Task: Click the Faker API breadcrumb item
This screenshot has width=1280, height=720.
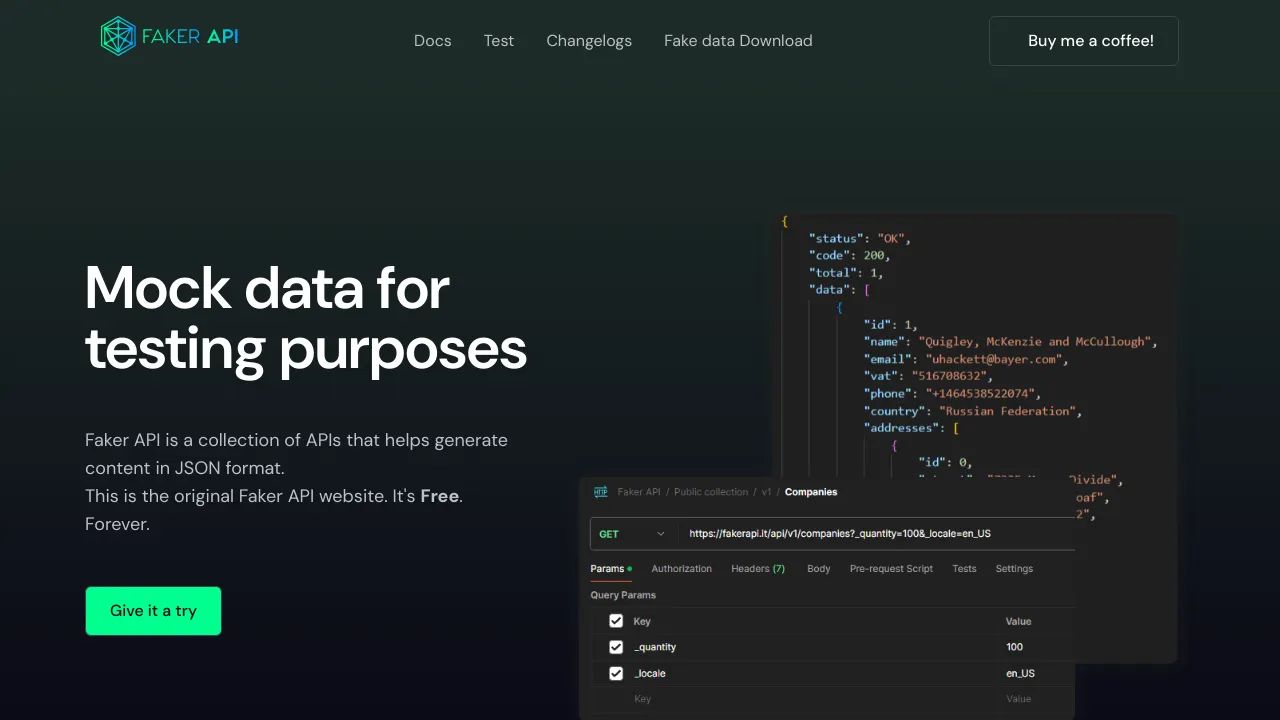Action: point(639,492)
